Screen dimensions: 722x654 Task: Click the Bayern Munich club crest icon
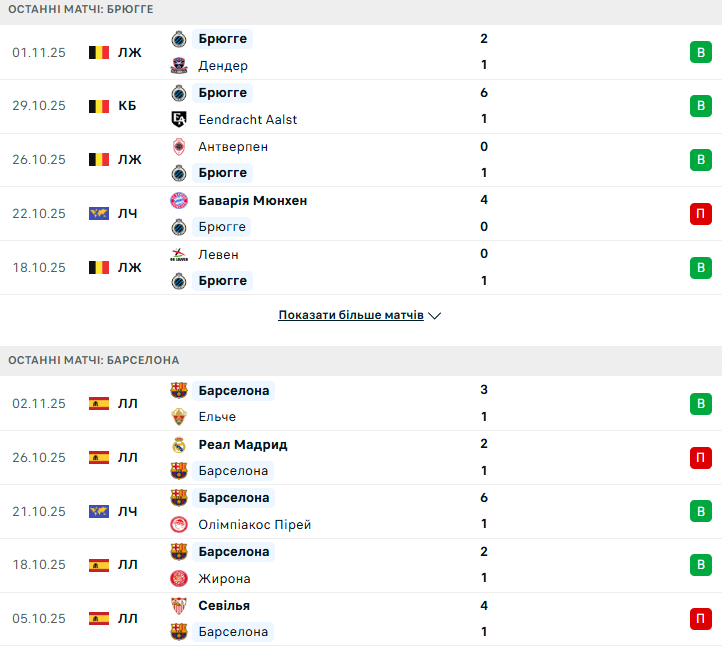[x=179, y=200]
